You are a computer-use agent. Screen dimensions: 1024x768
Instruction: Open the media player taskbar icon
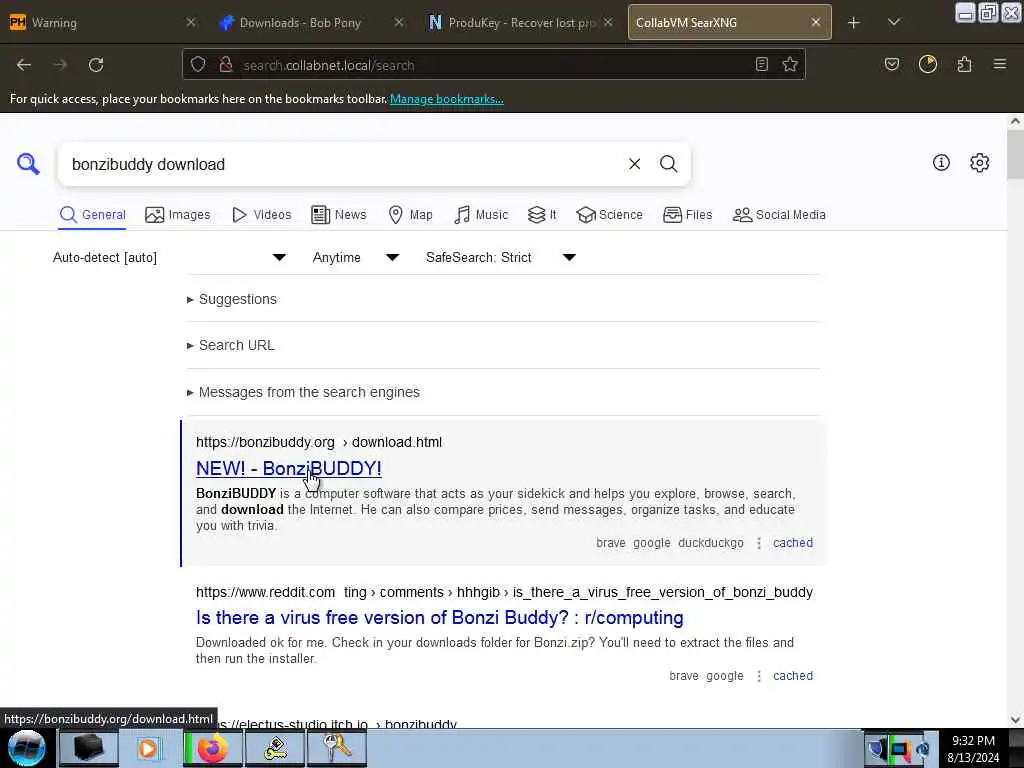point(150,748)
